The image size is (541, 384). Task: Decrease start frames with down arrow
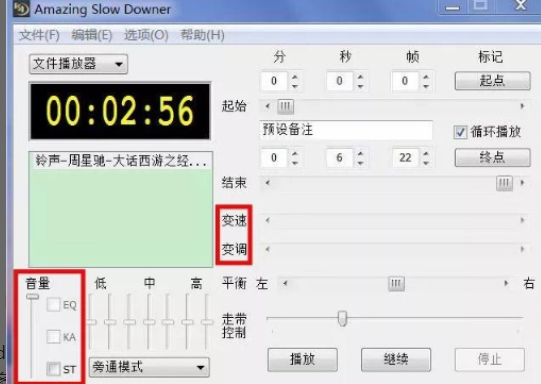click(x=426, y=86)
